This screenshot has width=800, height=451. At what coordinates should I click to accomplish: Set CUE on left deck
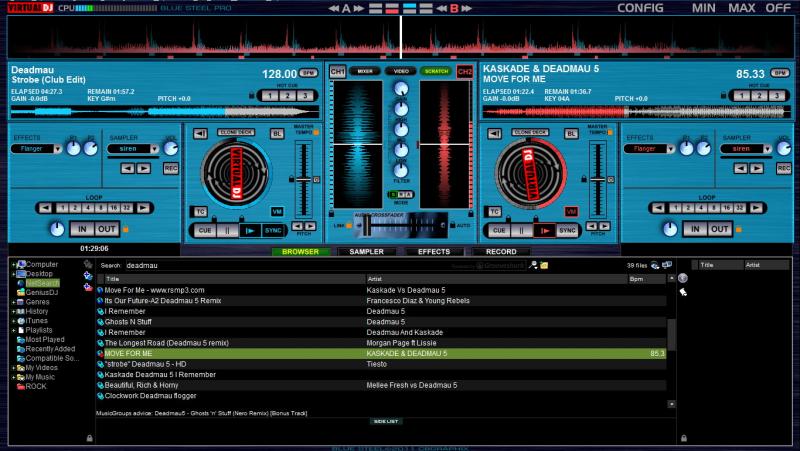click(x=205, y=231)
